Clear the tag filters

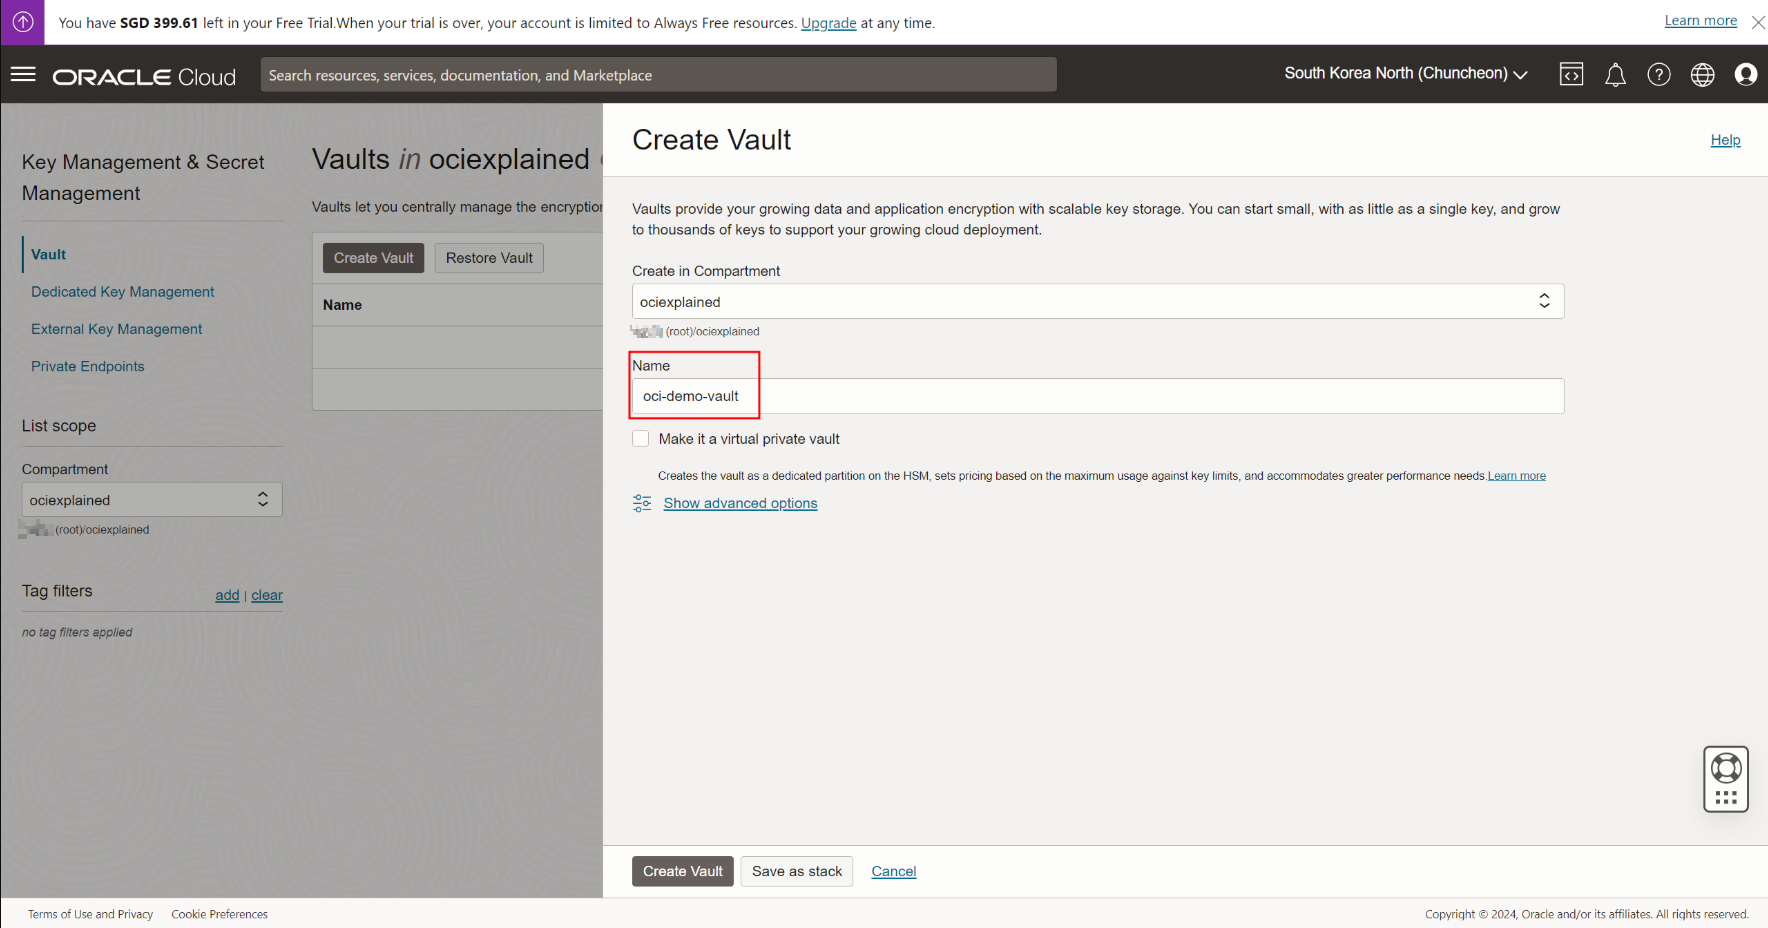[267, 595]
